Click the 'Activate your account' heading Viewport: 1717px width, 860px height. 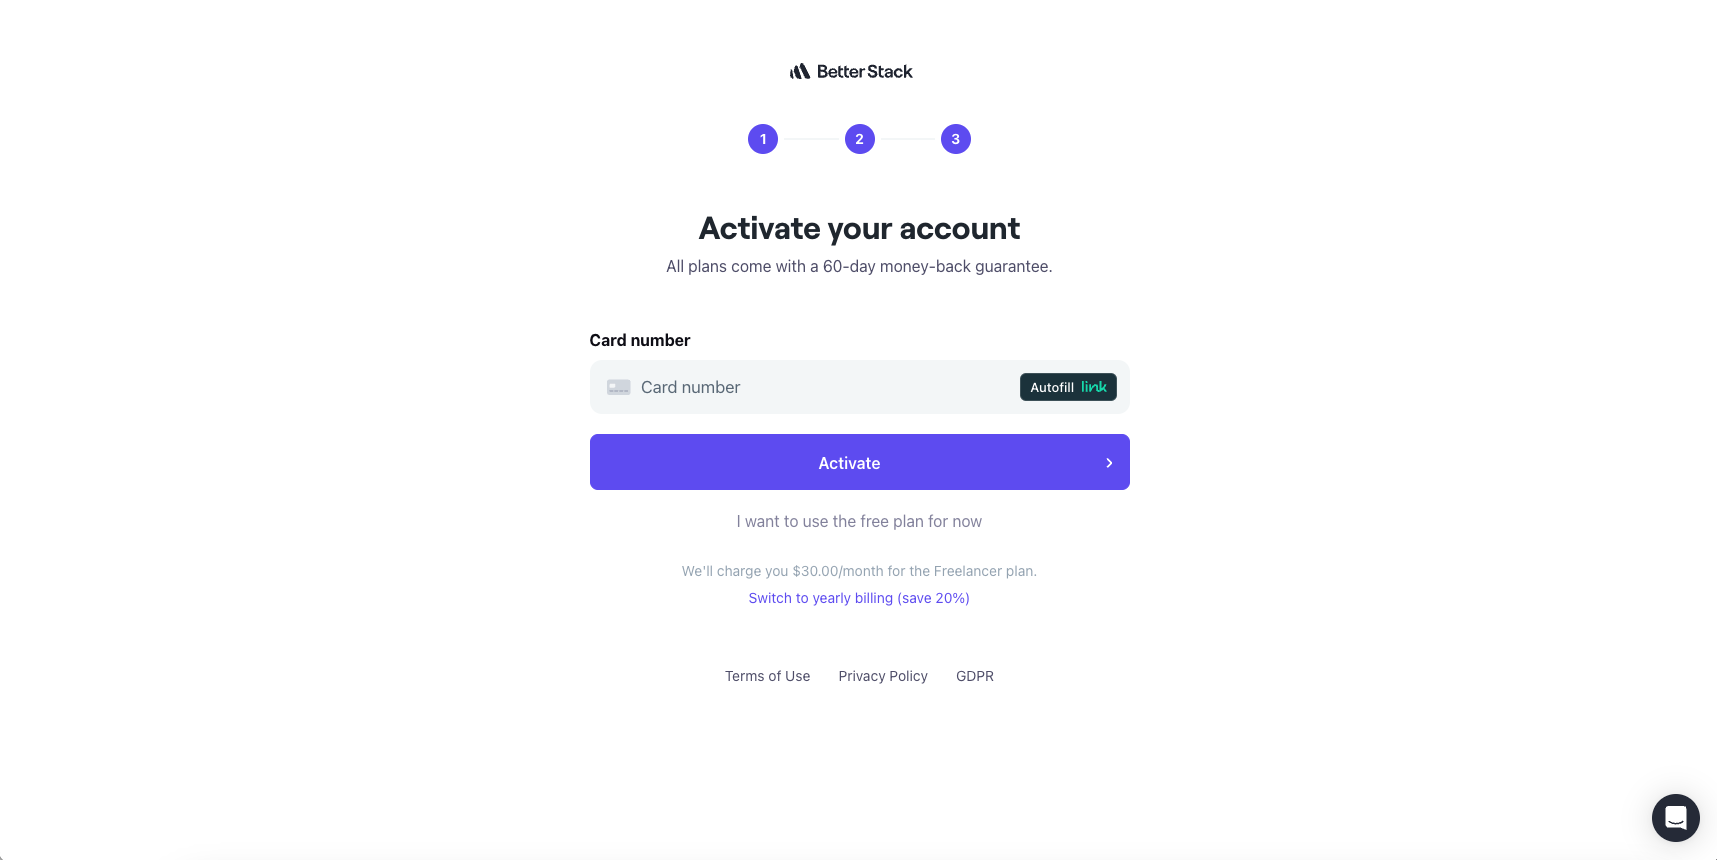pos(859,228)
